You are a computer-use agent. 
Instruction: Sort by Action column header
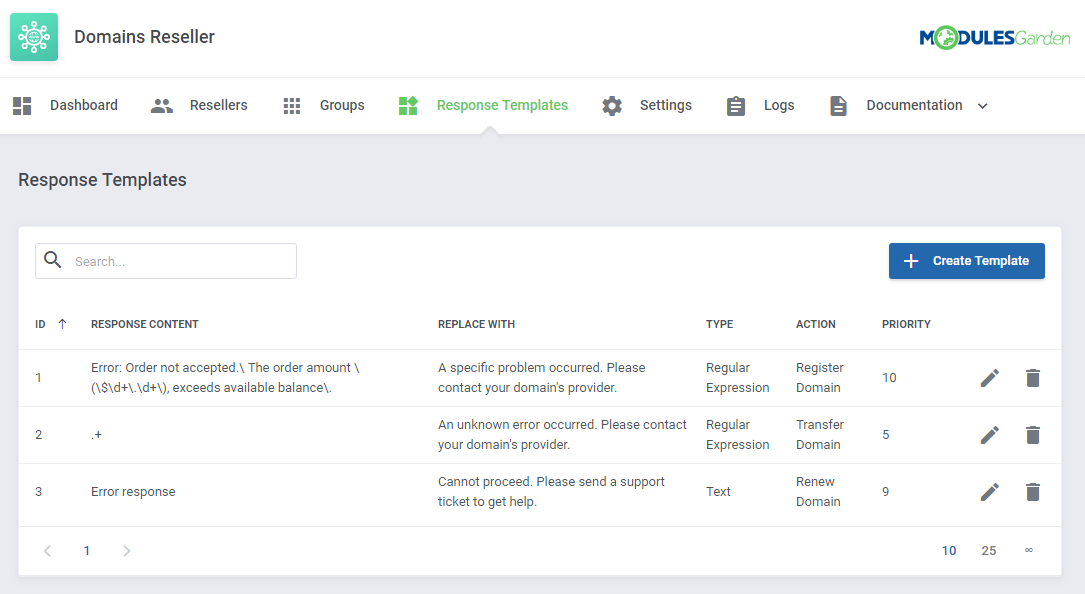(816, 324)
